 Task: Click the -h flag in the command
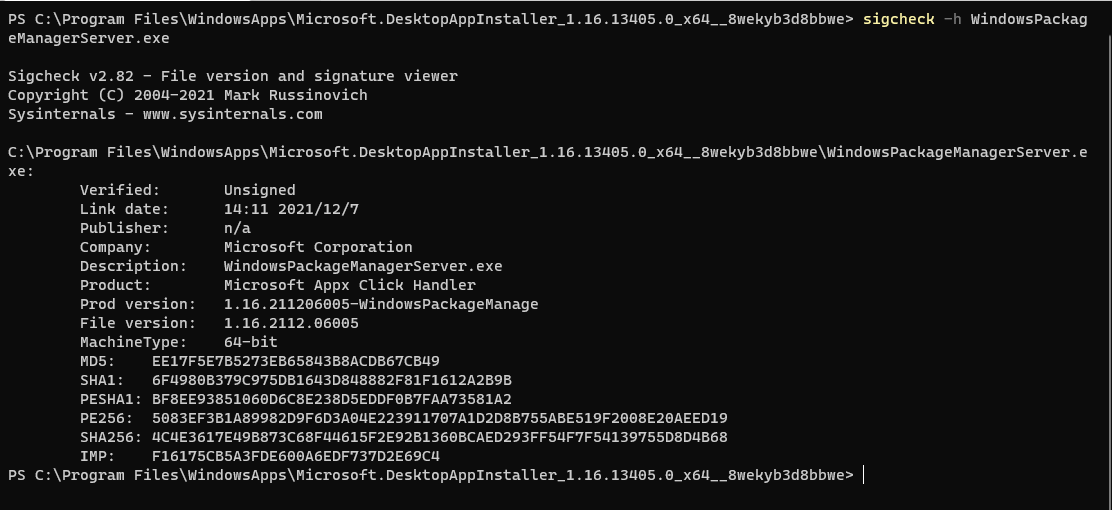pos(952,19)
